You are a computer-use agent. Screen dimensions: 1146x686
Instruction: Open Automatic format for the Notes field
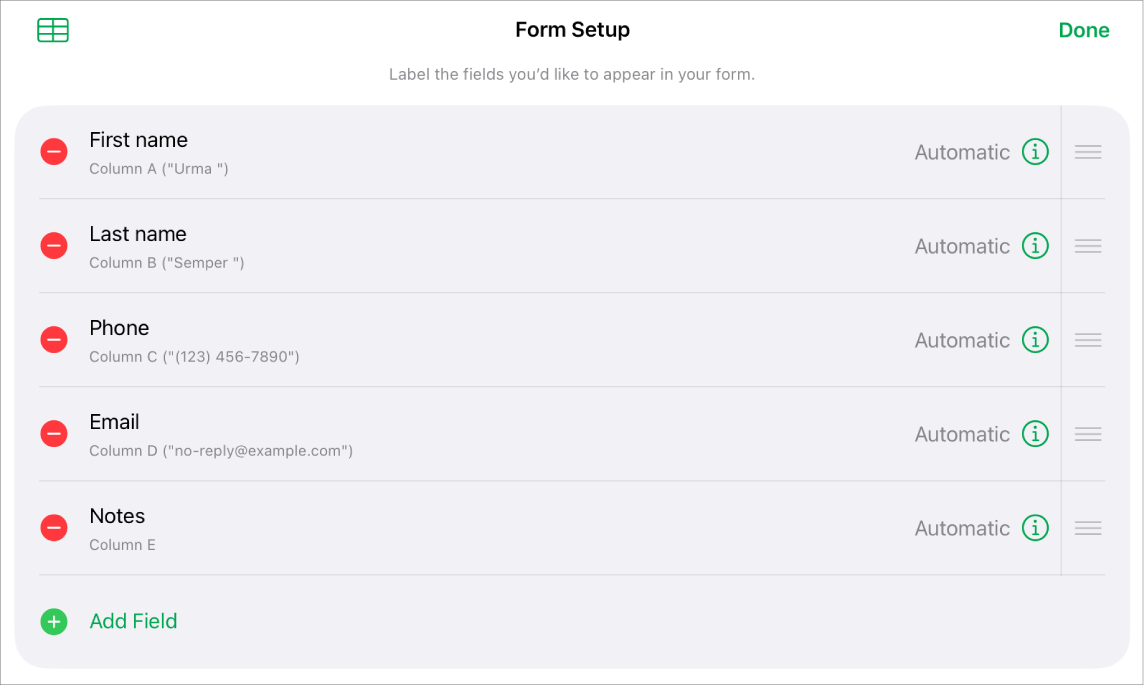point(962,527)
